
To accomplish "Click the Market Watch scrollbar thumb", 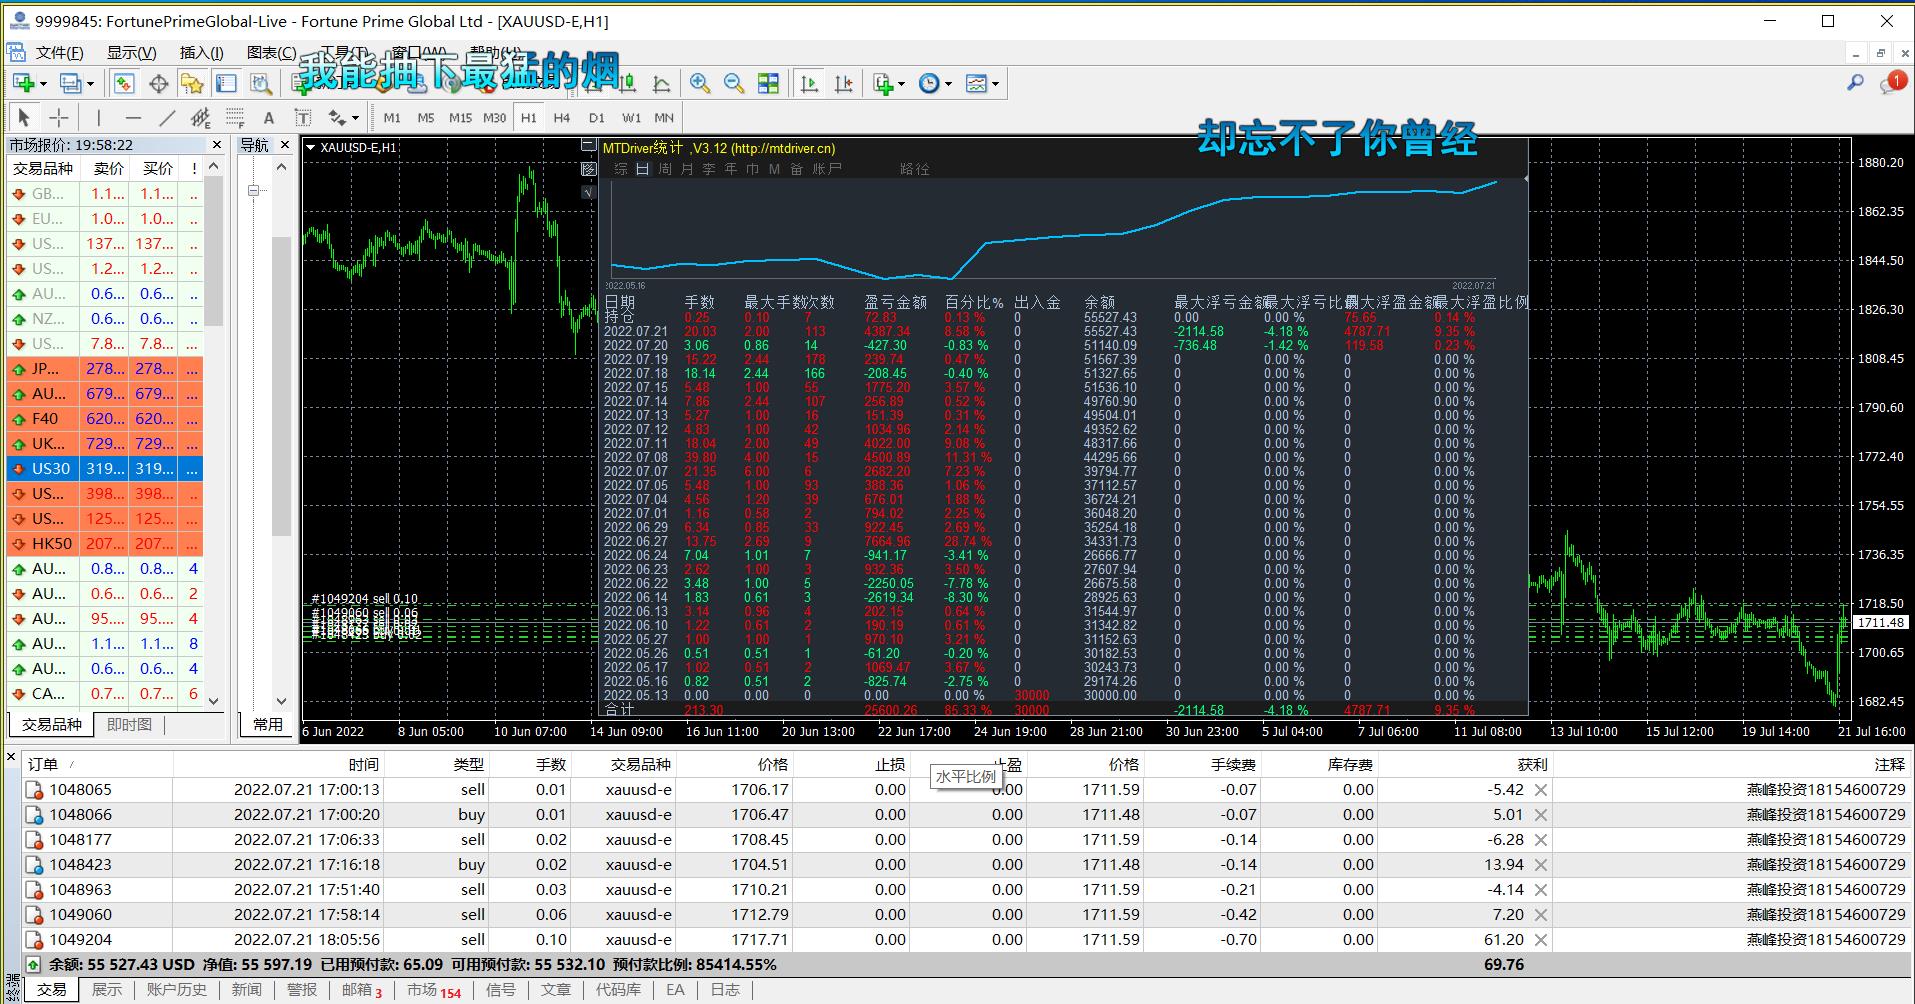I will [214, 250].
